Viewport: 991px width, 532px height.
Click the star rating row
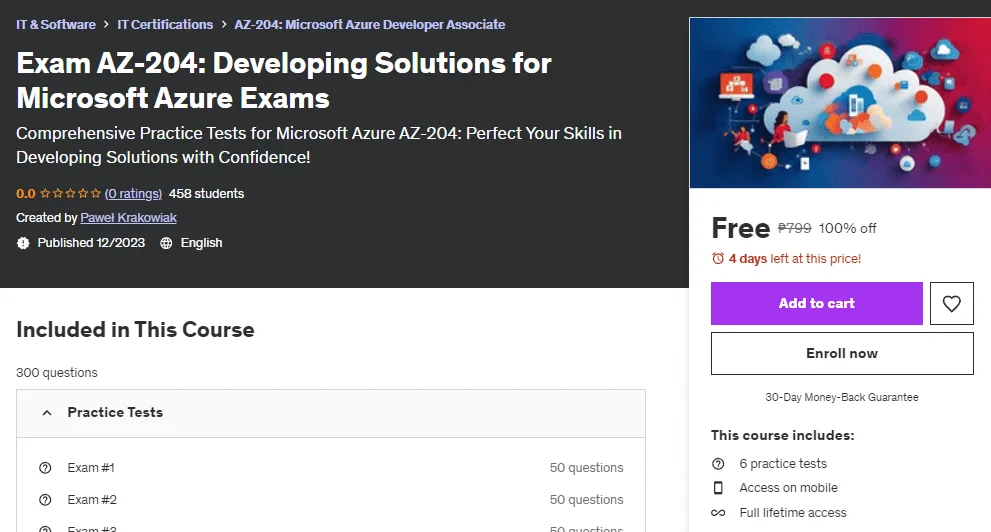(70, 194)
